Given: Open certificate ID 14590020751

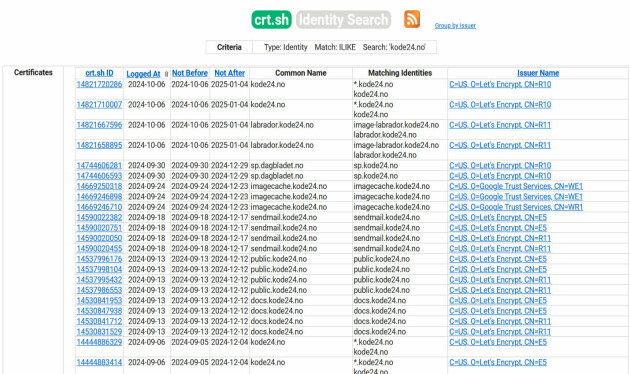Looking at the screenshot, I should [x=99, y=228].
